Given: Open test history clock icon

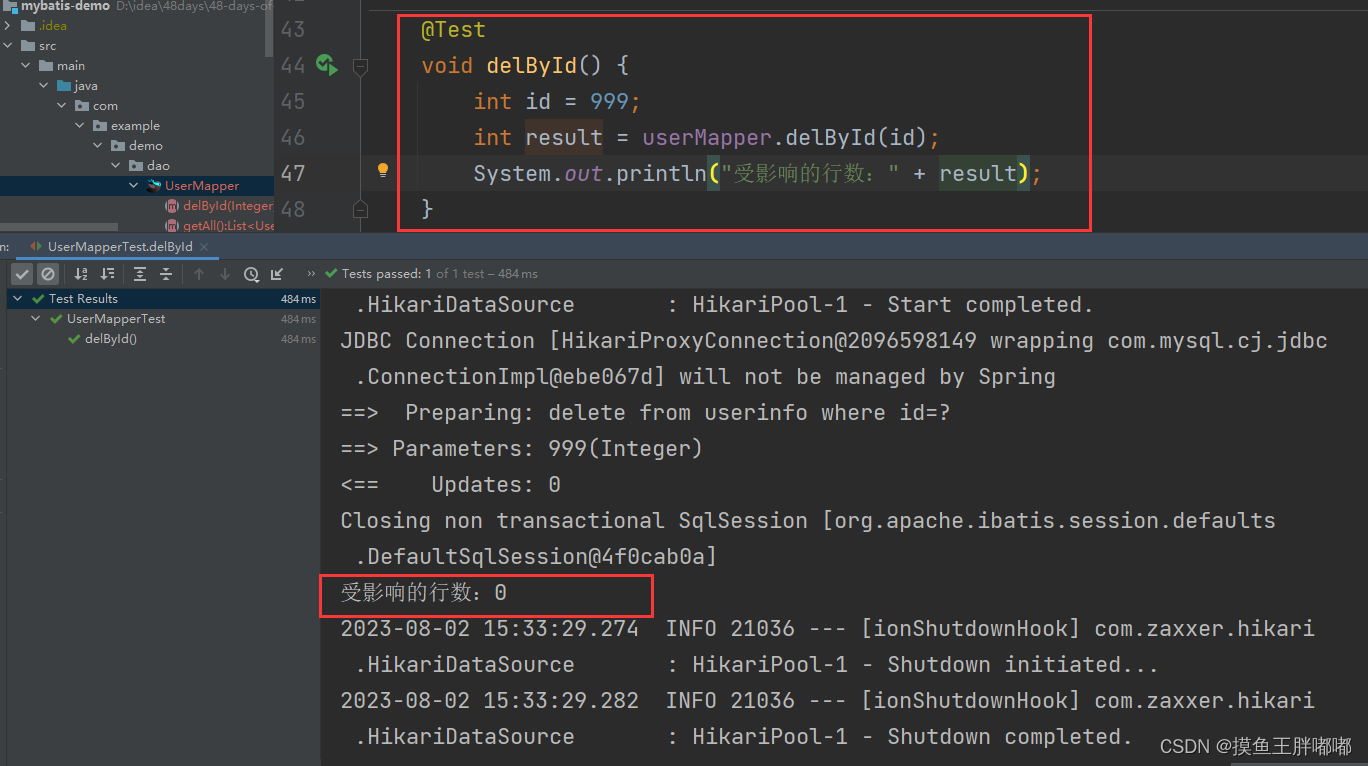Looking at the screenshot, I should click(x=251, y=274).
